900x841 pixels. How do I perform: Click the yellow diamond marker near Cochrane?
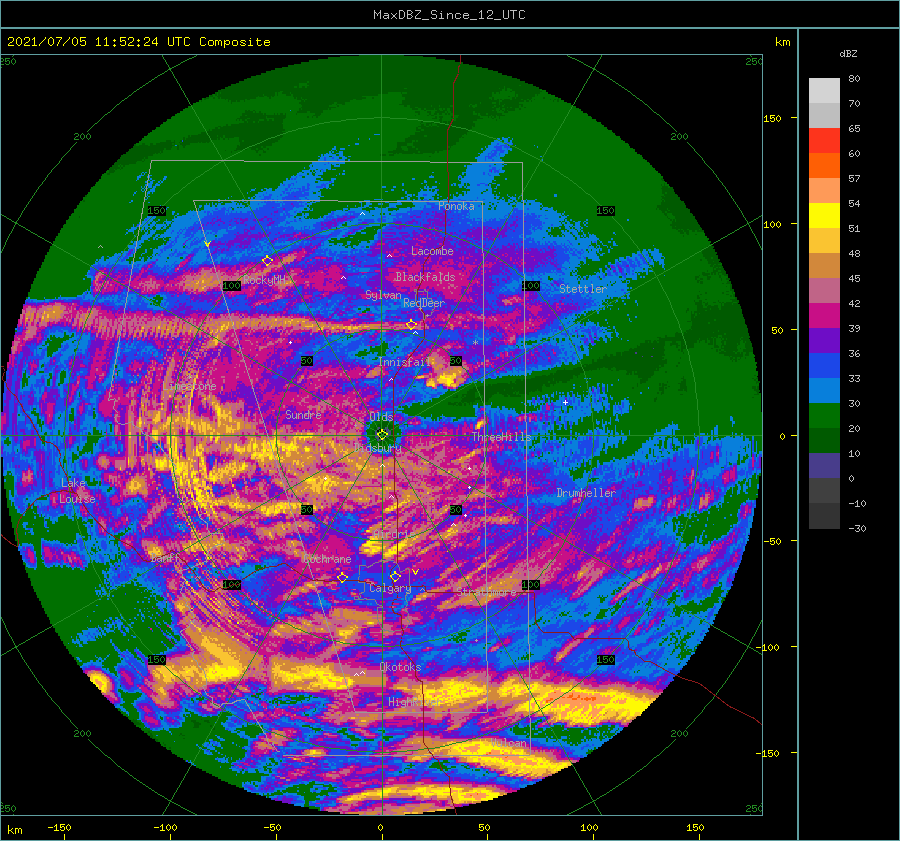click(343, 577)
